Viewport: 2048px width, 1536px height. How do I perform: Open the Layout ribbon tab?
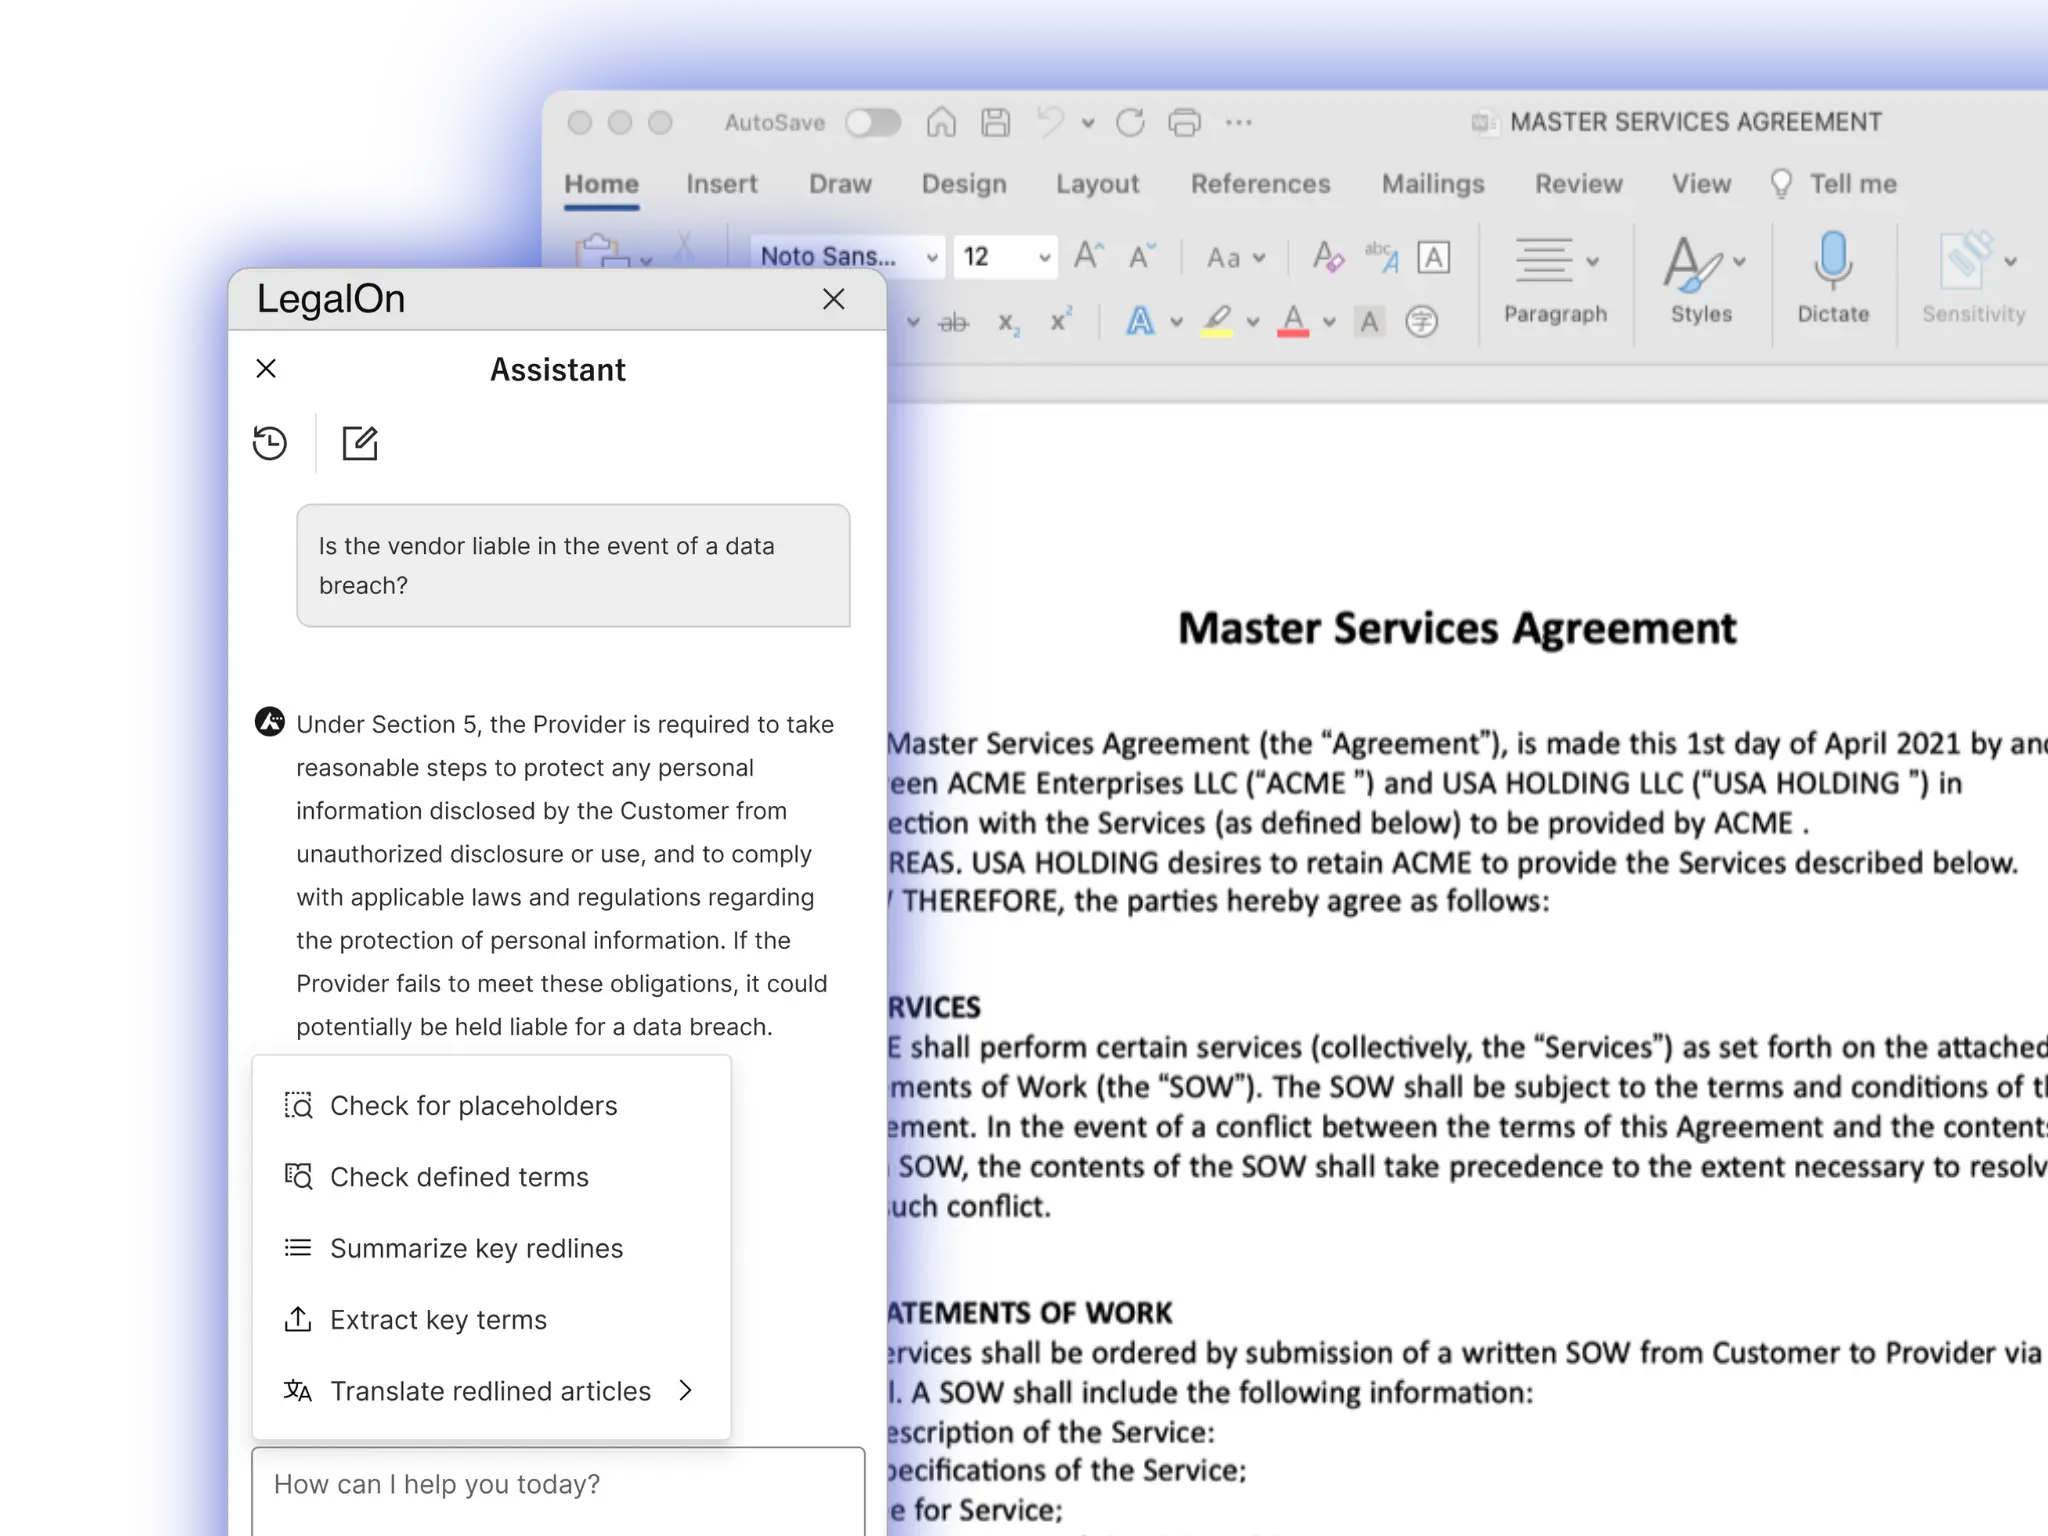pyautogui.click(x=1098, y=184)
